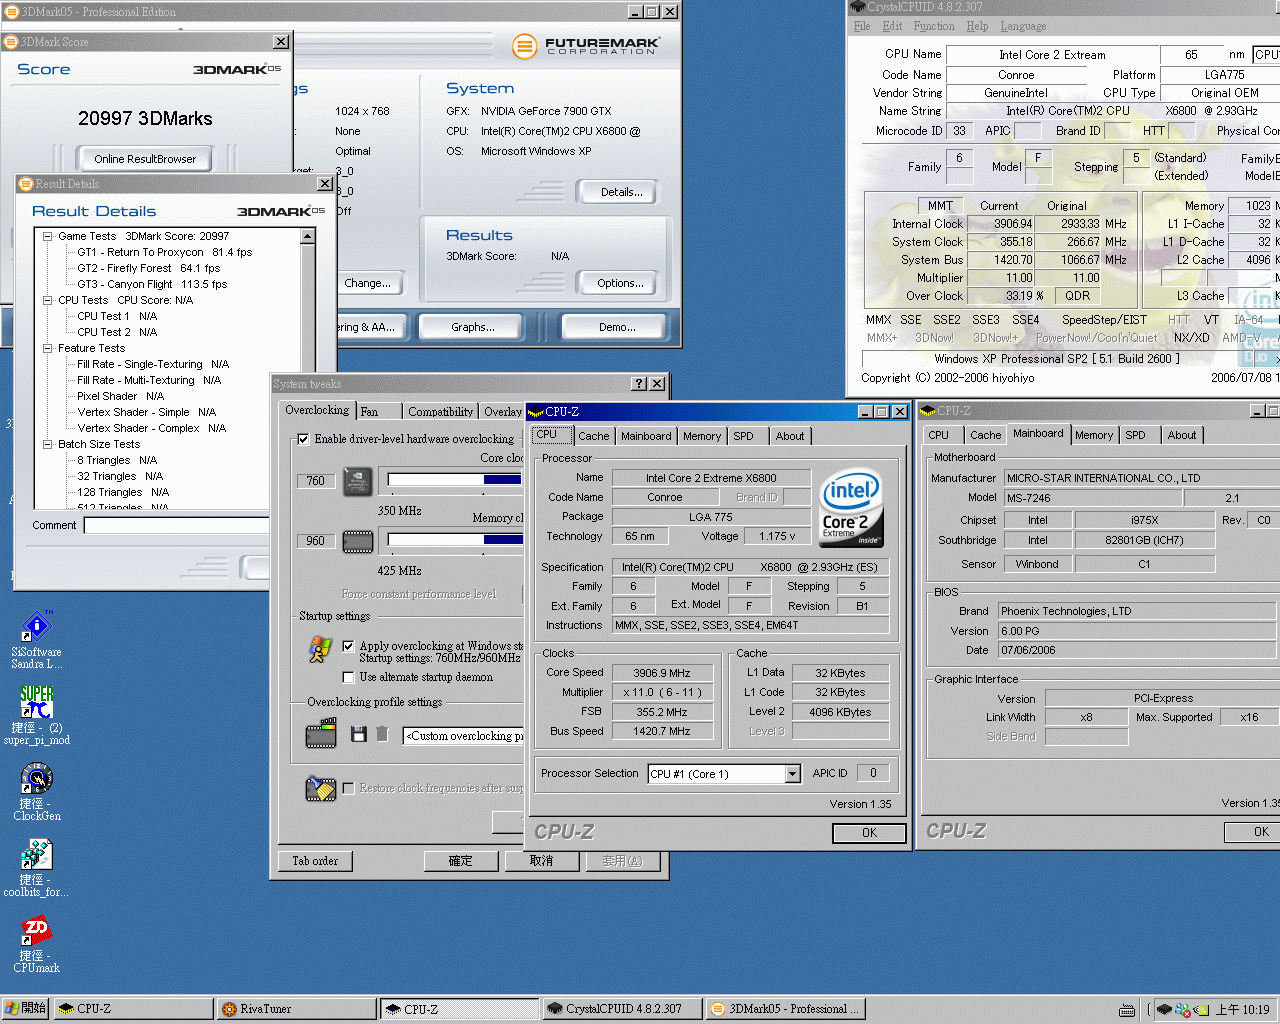Viewport: 1280px width, 1024px height.
Task: Enable Use alternate startup daemon
Action: (x=348, y=677)
